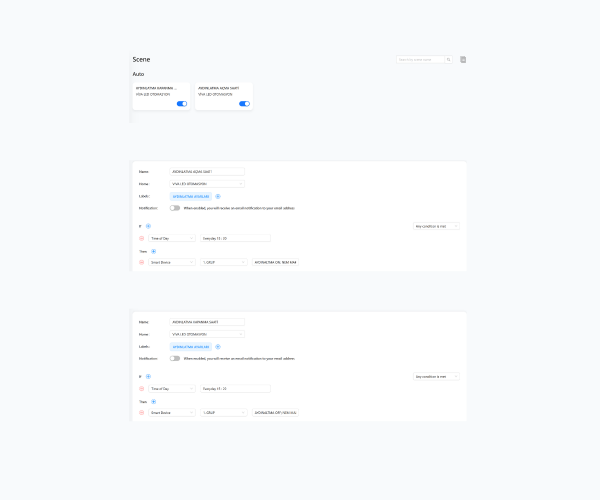This screenshot has height=500, width=600.
Task: Open the AYDINLATMA KAPANMA scene card title
Action: click(x=157, y=88)
